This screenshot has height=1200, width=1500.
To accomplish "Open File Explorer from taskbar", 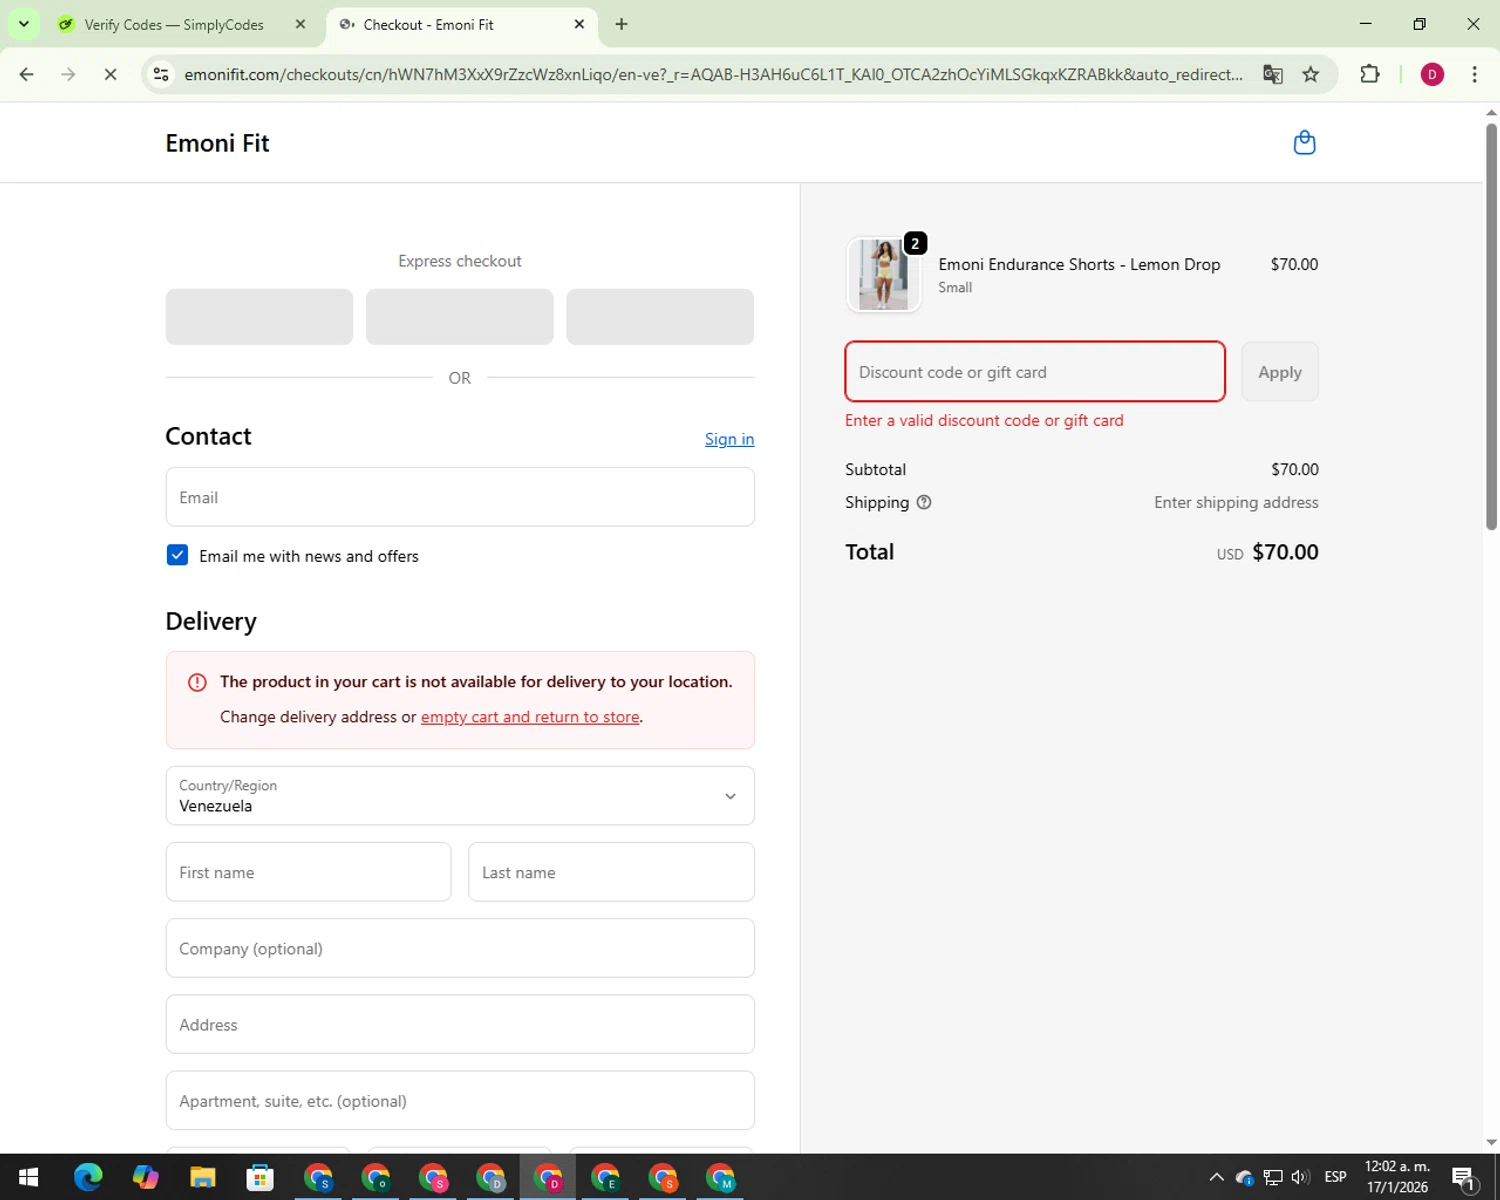I will point(203,1177).
